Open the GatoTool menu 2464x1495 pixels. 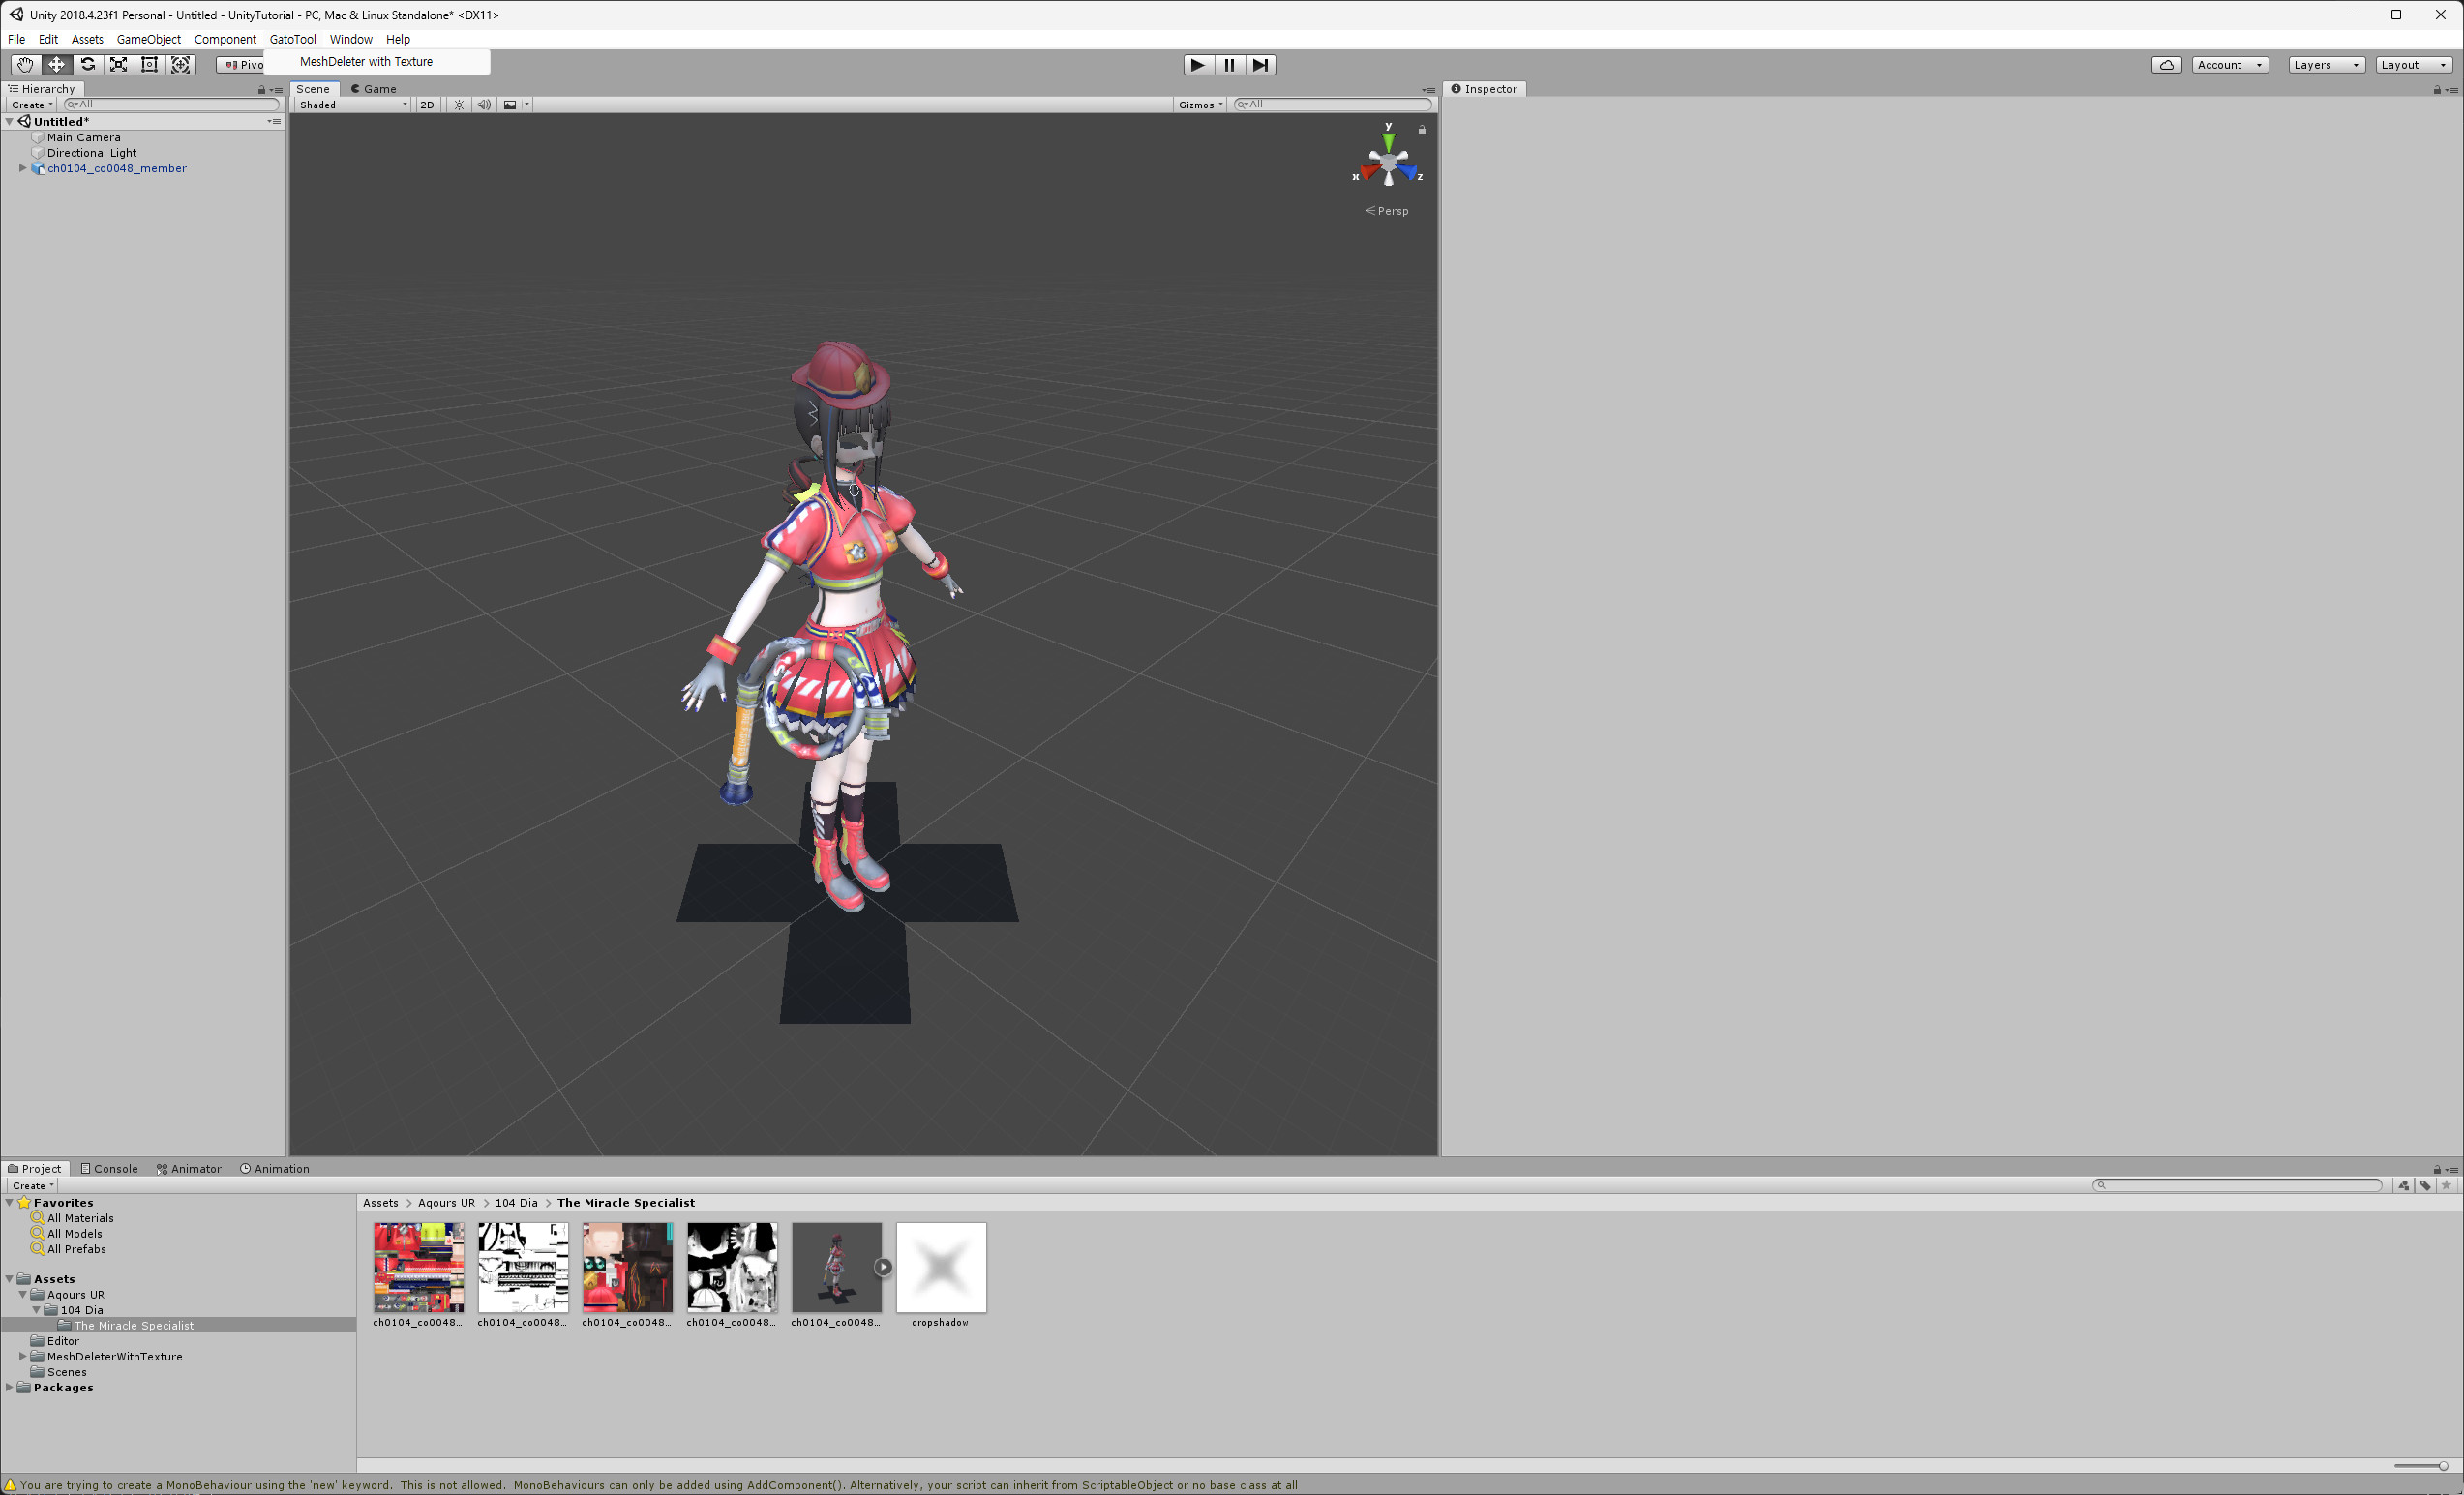pyautogui.click(x=292, y=39)
